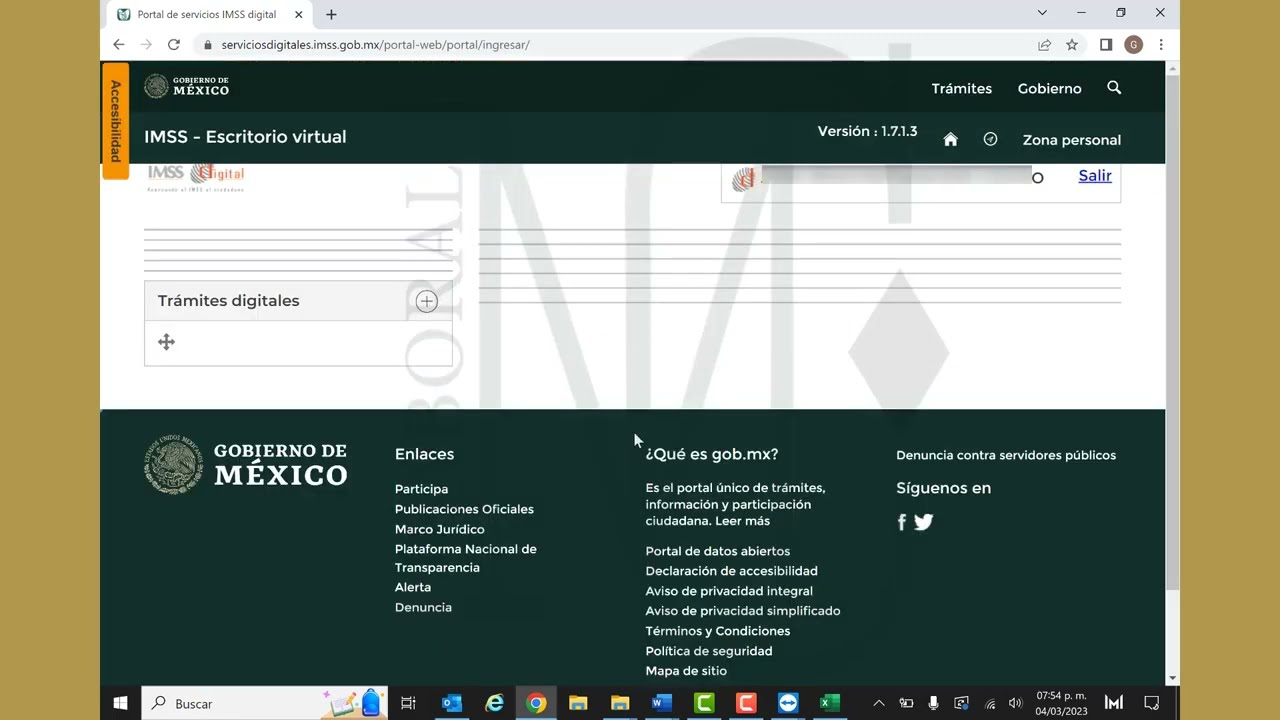Open the tab search chevron in Chrome
Image resolution: width=1280 pixels, height=720 pixels.
tap(1042, 13)
